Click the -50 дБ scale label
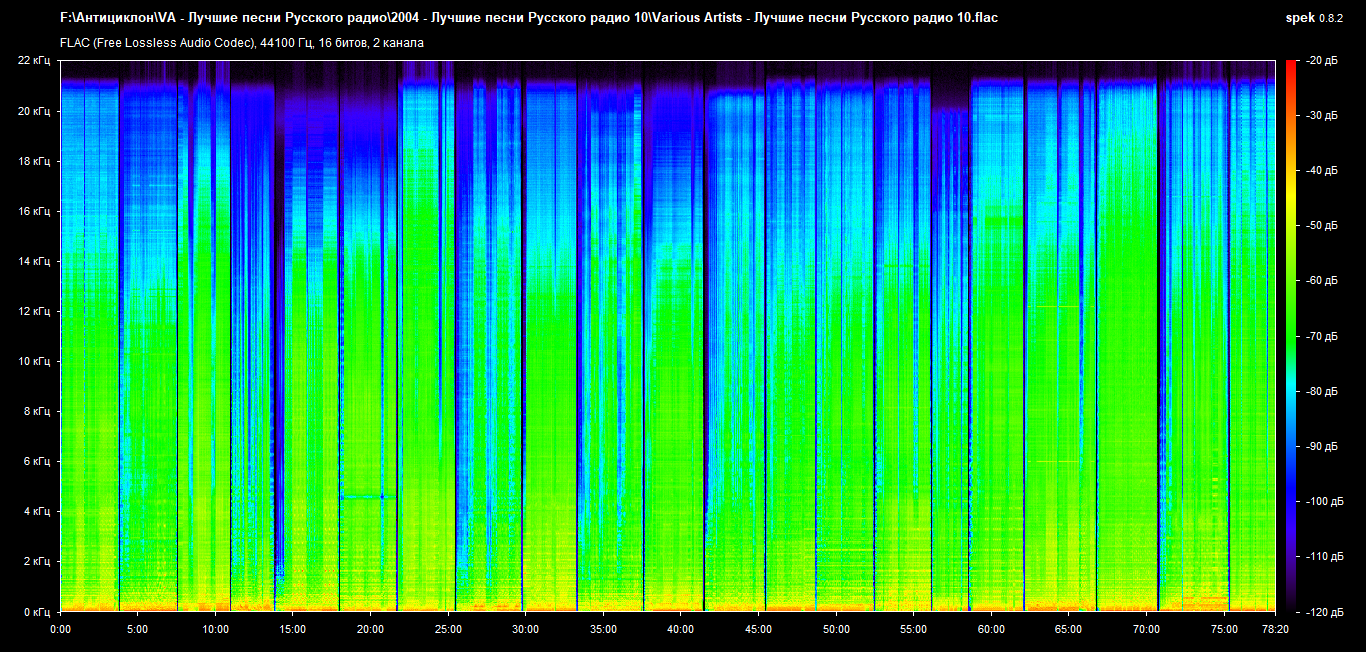Screen dimensions: 1366x652 [1322, 226]
